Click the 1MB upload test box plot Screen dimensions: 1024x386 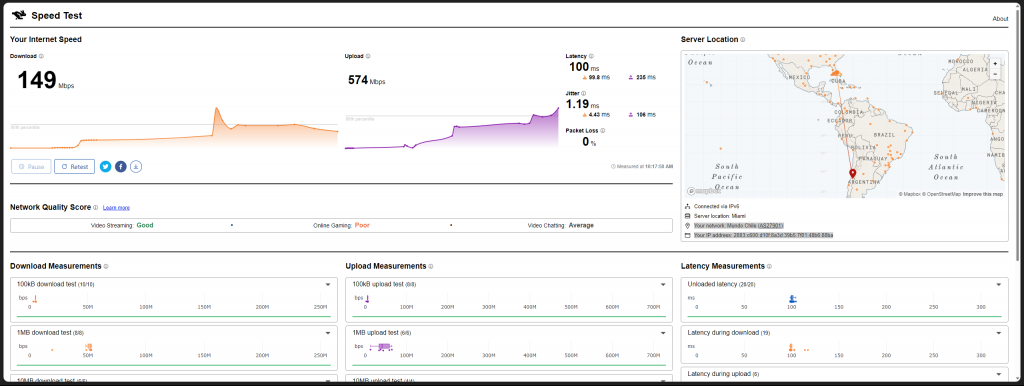381,346
